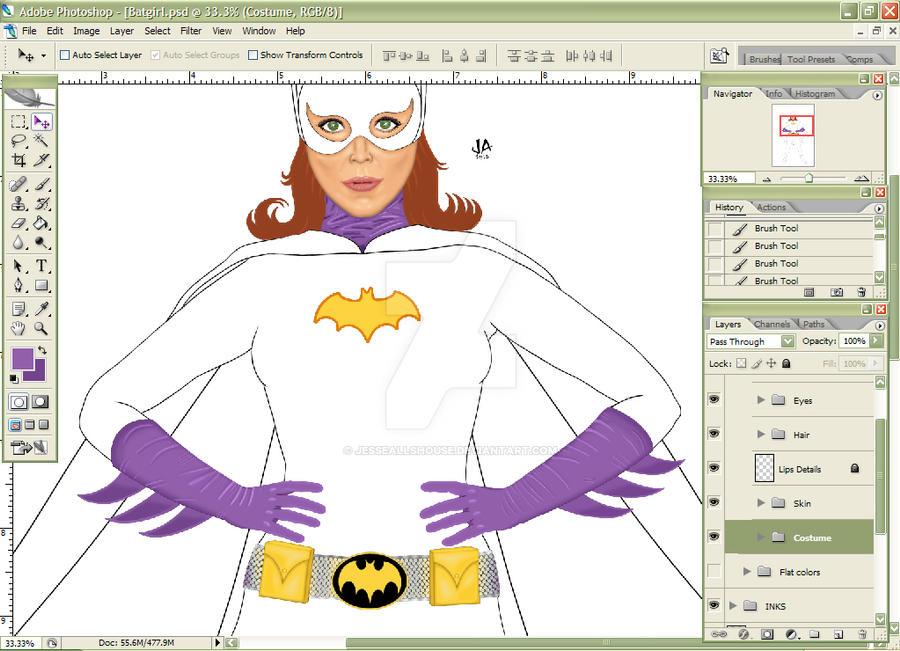Delete layer with Layers panel trash icon
900x651 pixels.
tap(862, 634)
